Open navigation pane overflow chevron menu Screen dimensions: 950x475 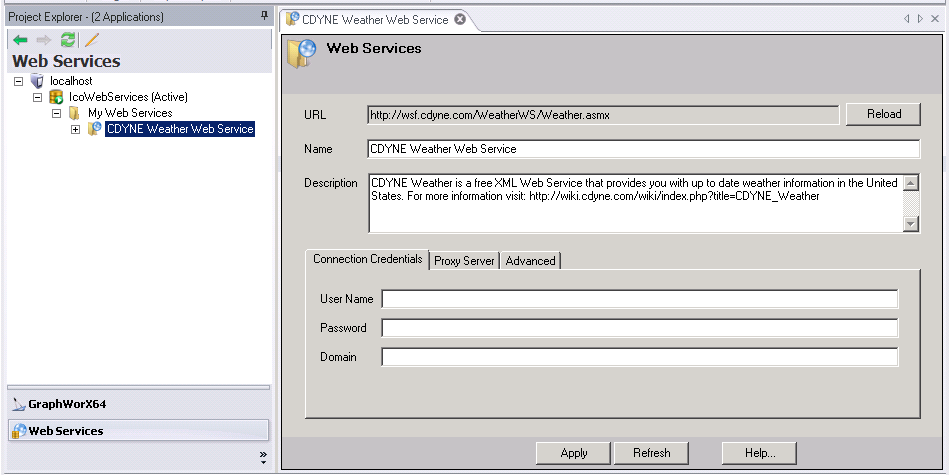coord(263,455)
